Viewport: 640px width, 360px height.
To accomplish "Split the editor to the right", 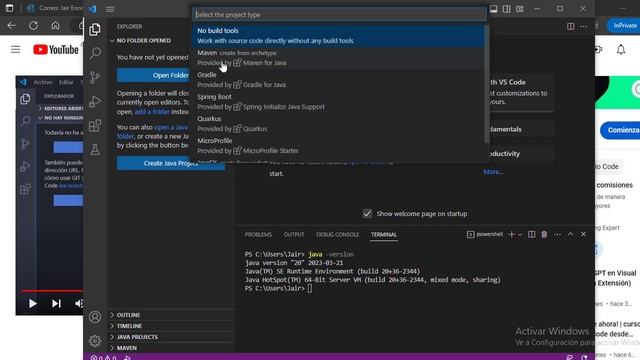I will pos(571,26).
